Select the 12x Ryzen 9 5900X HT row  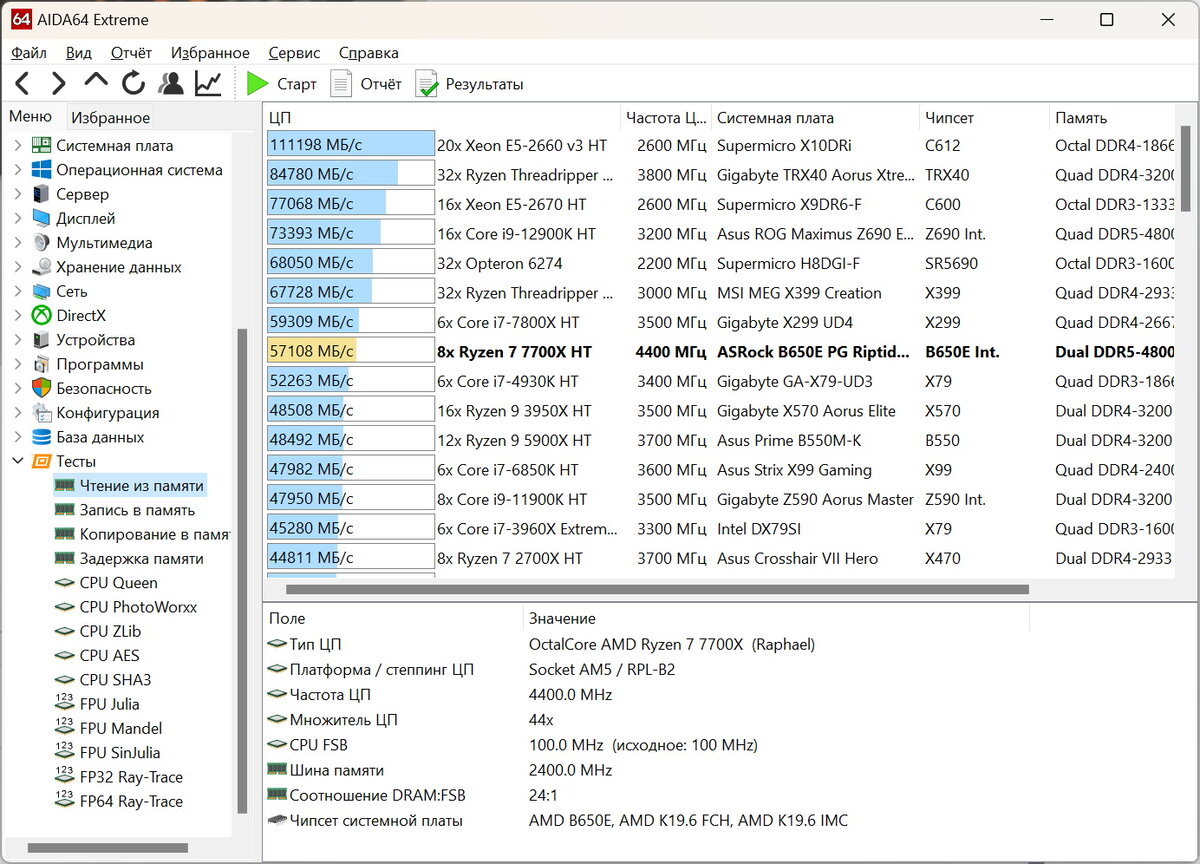tap(719, 440)
